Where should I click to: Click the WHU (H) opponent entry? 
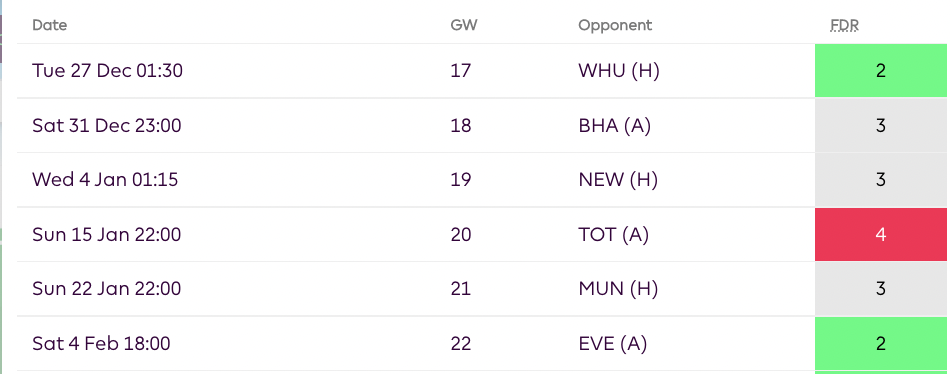tap(619, 71)
